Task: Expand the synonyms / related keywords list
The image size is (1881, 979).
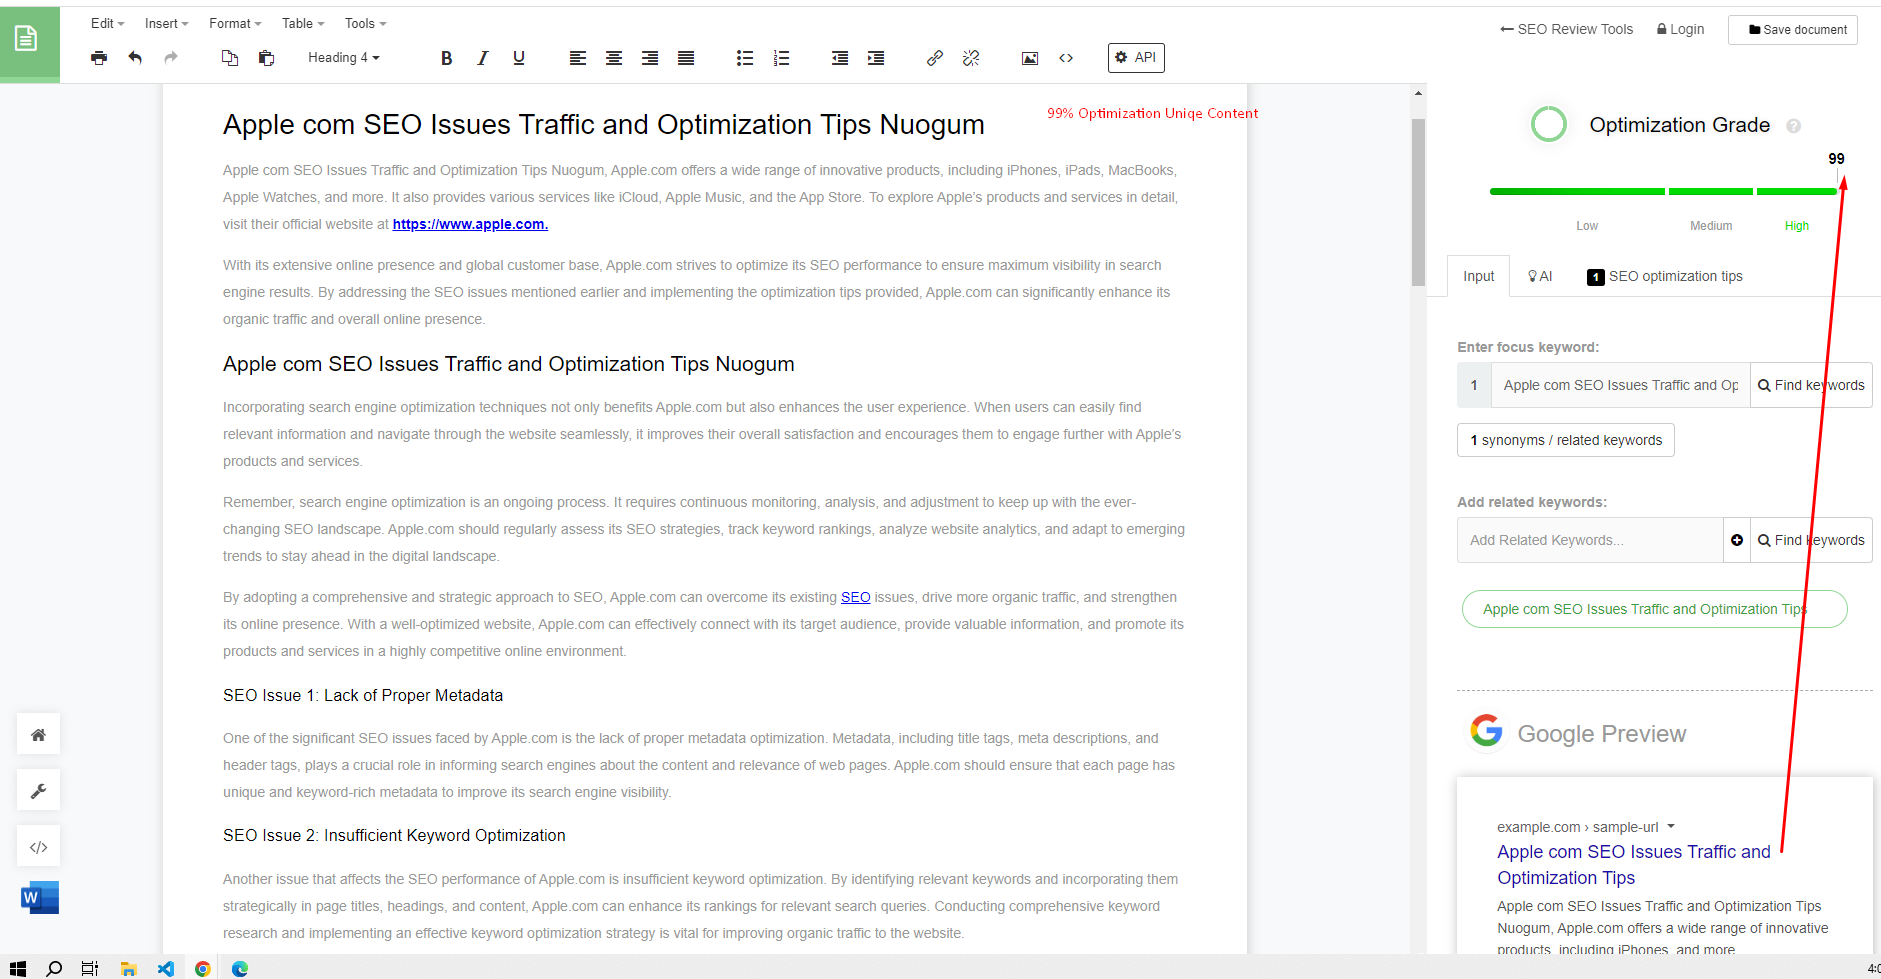Action: (1565, 439)
